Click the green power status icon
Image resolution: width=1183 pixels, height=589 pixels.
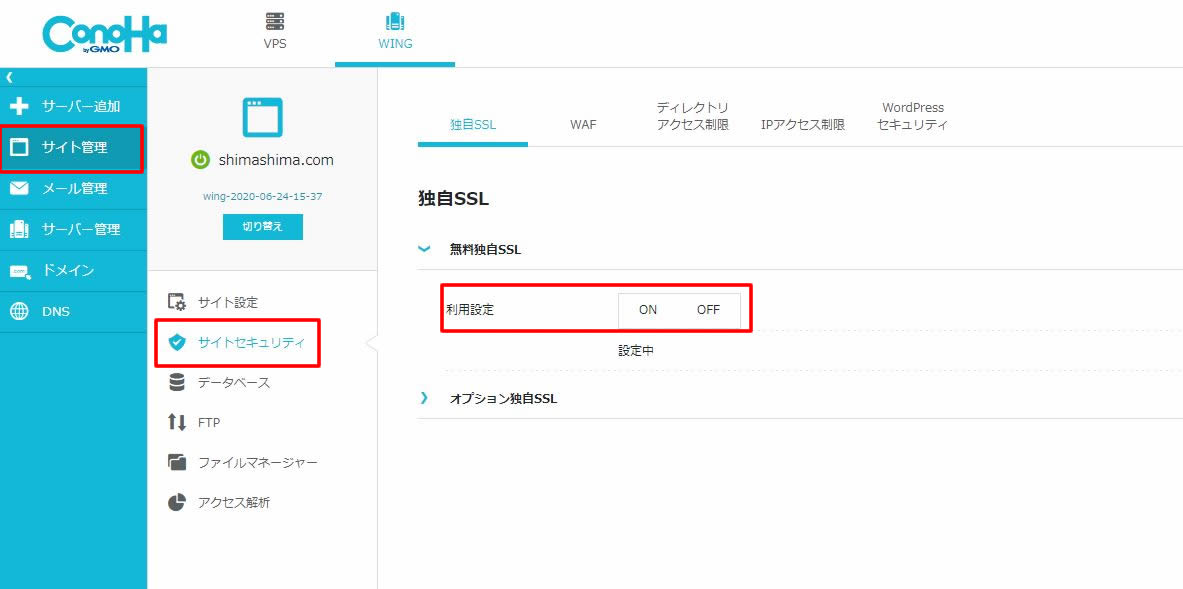[x=200, y=160]
